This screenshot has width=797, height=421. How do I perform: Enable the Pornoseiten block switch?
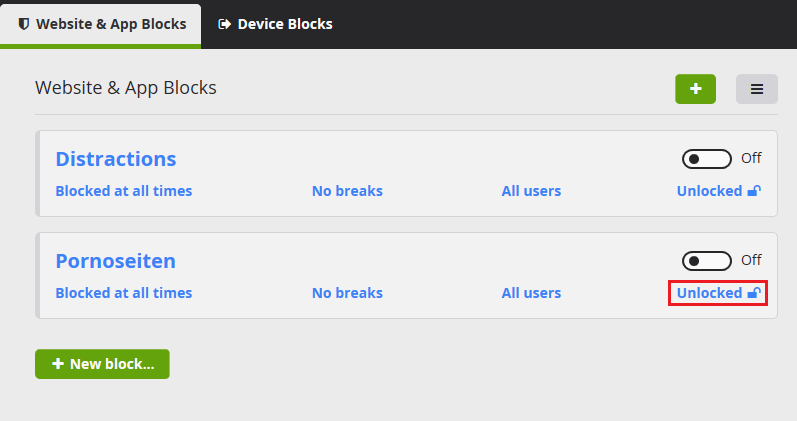708,260
